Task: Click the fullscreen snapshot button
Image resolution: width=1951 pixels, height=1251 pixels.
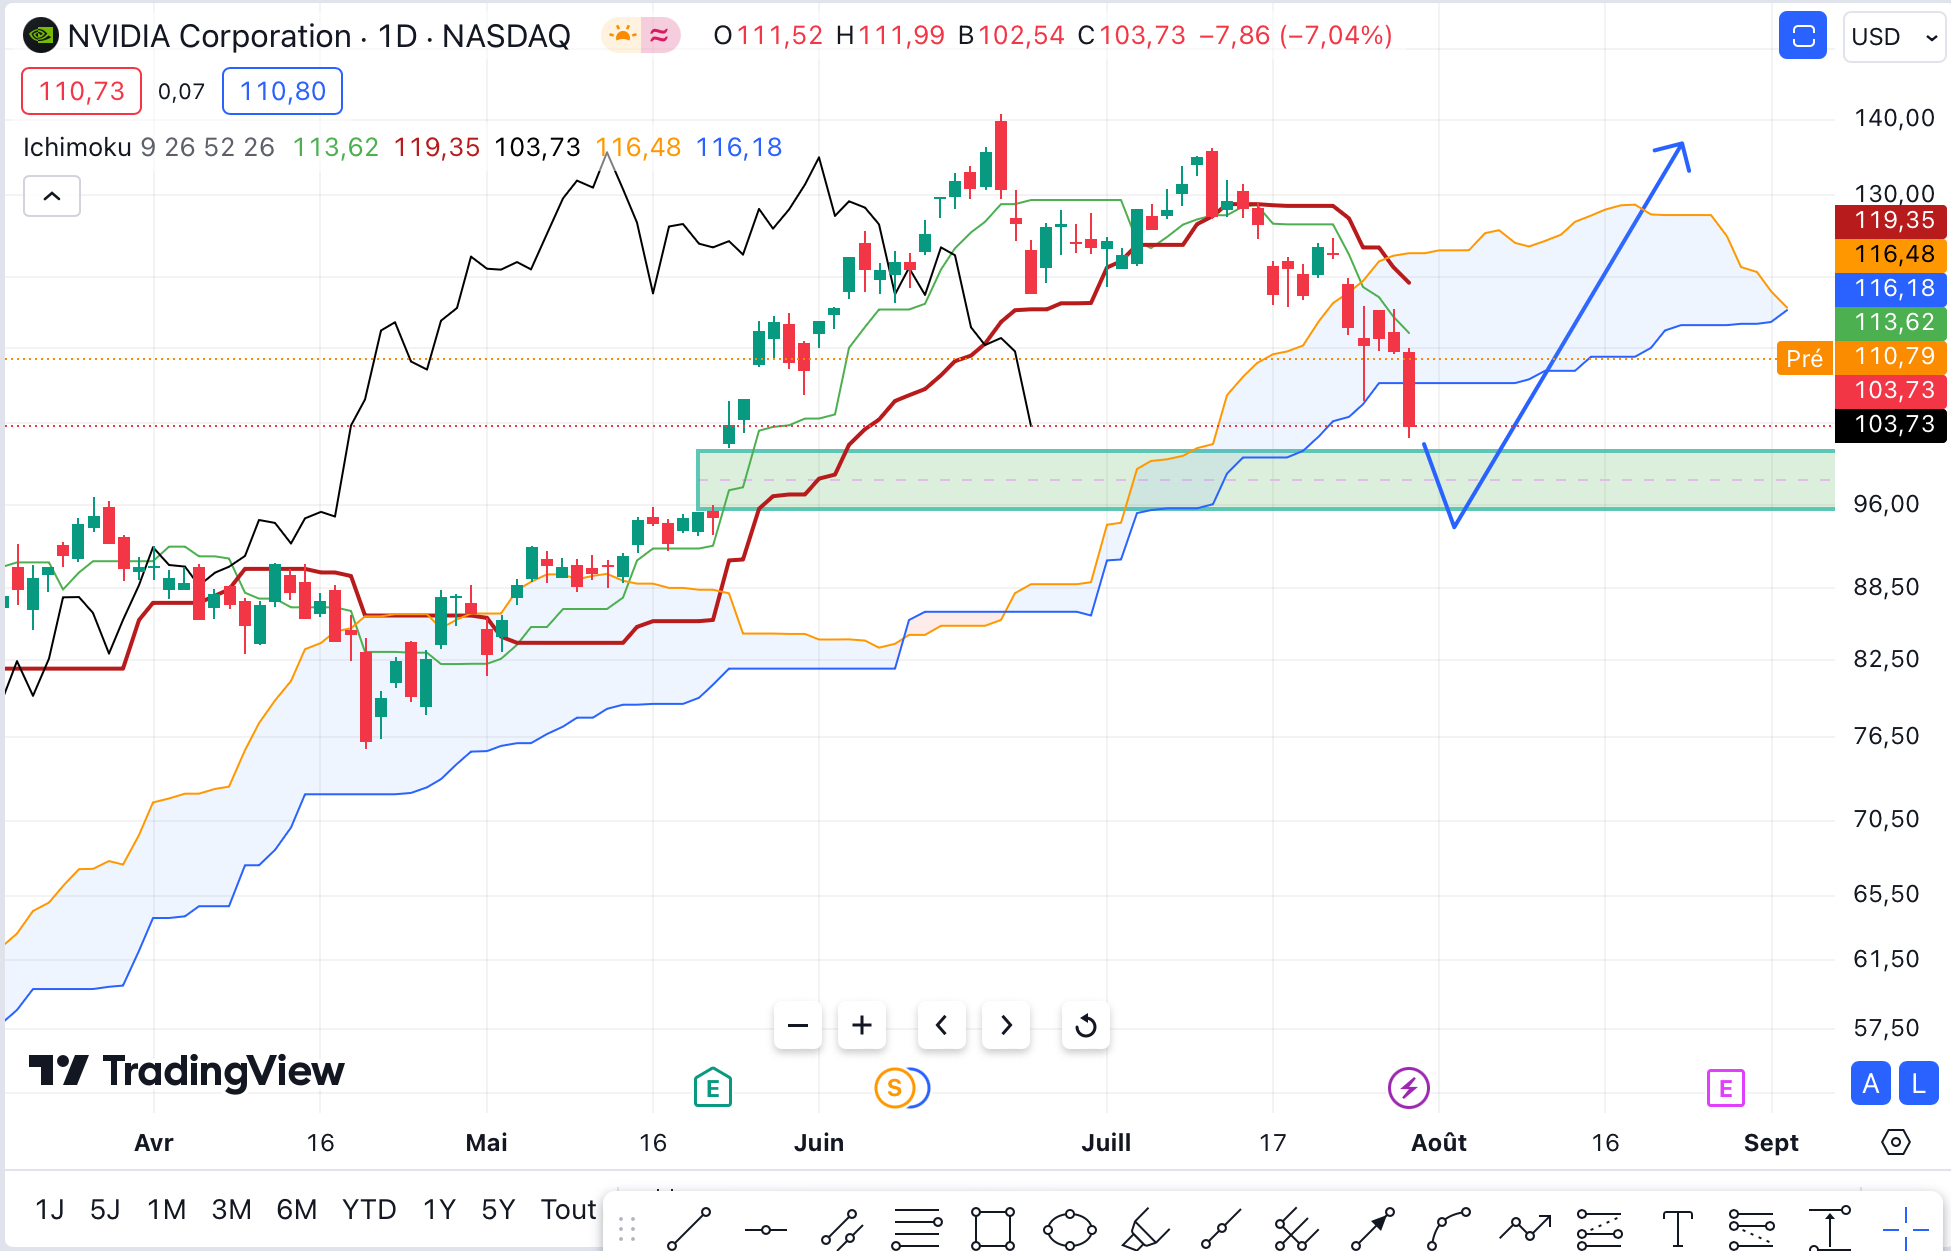Action: (x=1802, y=37)
